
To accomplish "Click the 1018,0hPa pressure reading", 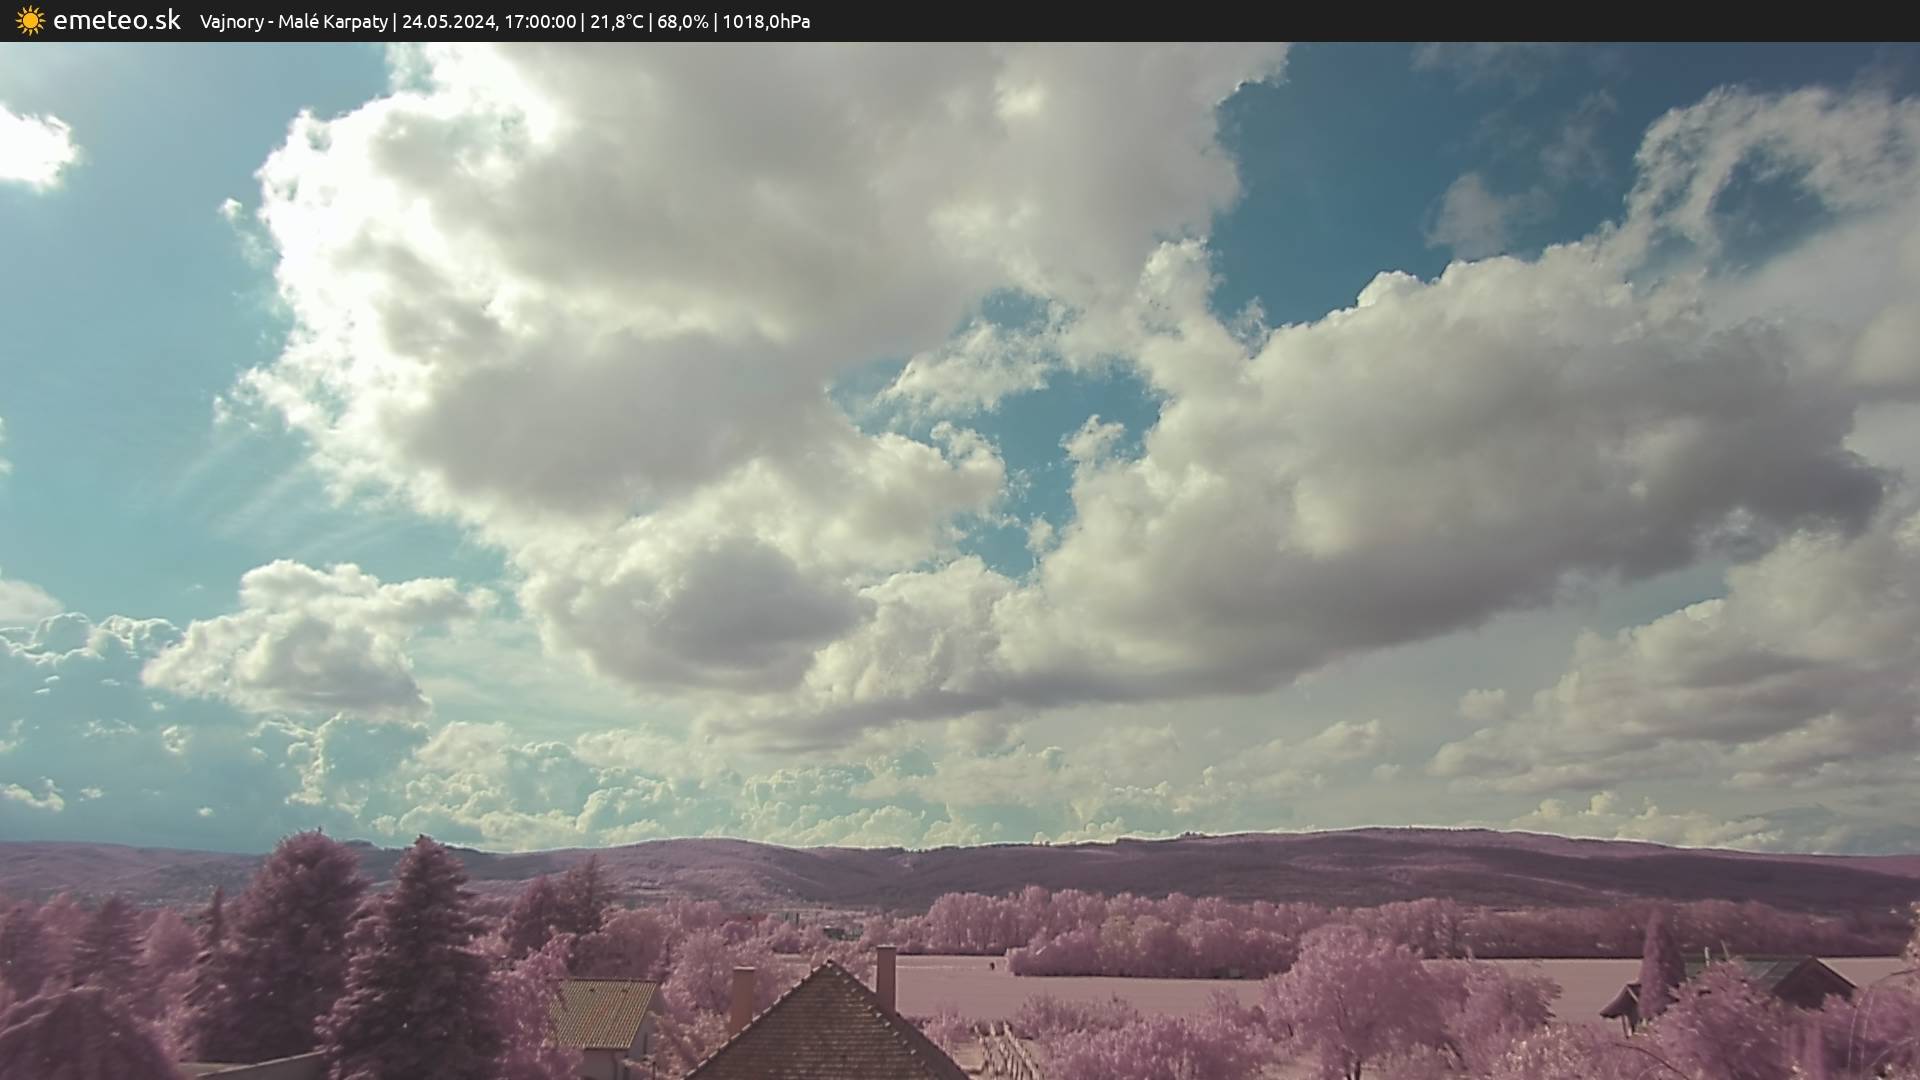I will point(766,22).
